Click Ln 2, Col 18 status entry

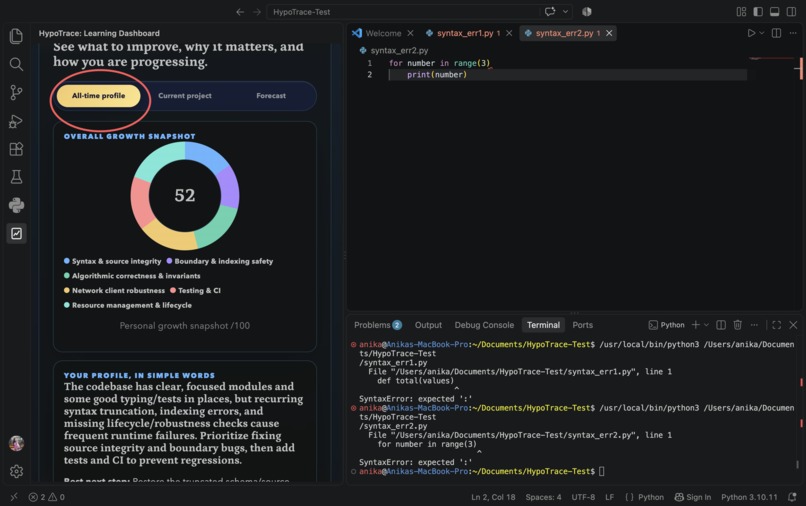click(x=493, y=497)
